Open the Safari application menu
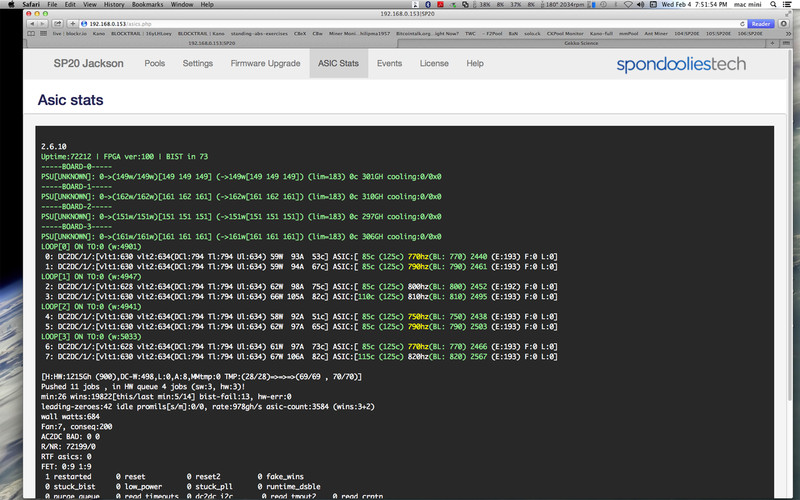This screenshot has width=800, height=500. [31, 4]
